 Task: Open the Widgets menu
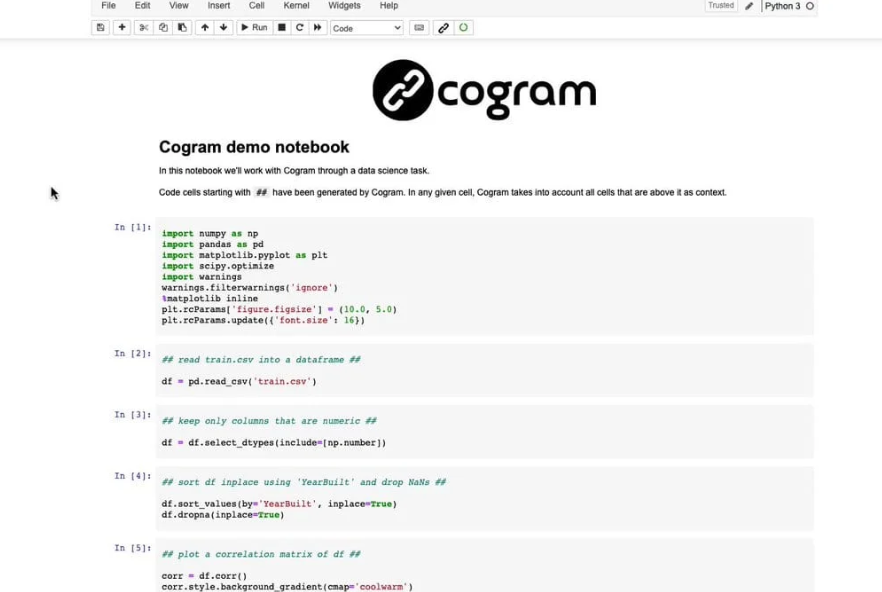coord(344,6)
